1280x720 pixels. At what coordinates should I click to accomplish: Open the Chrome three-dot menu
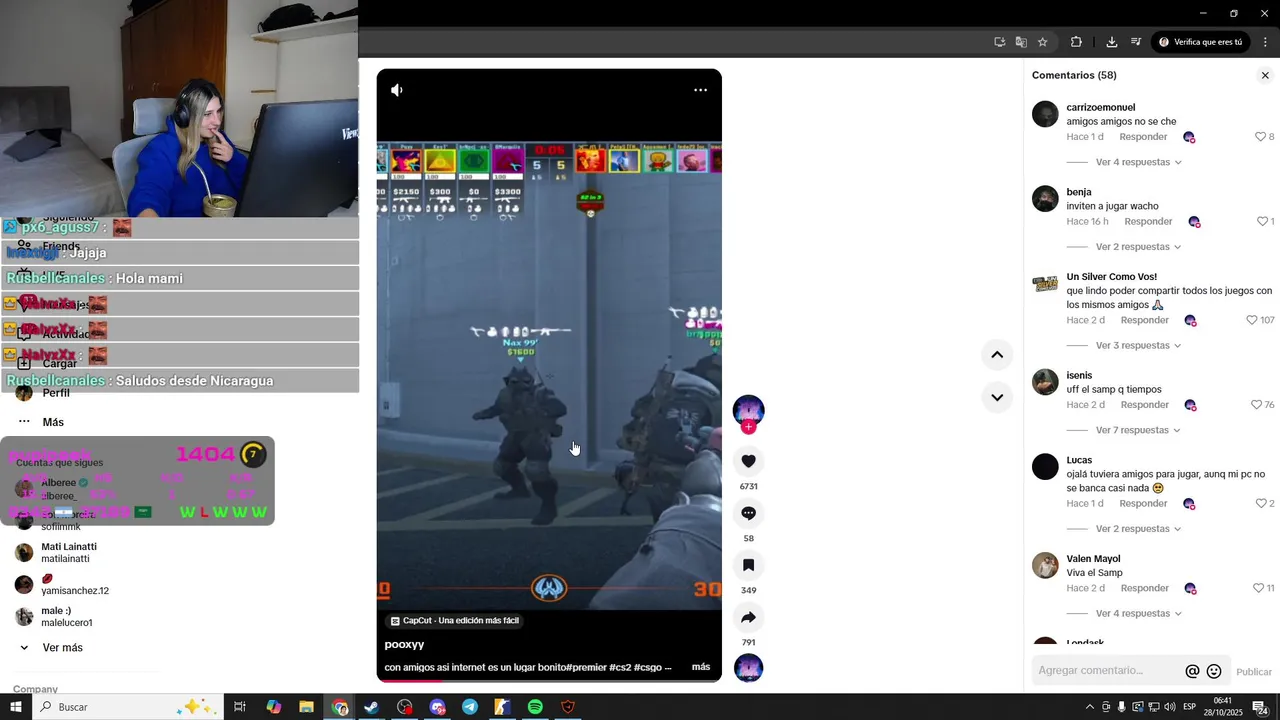(1266, 42)
